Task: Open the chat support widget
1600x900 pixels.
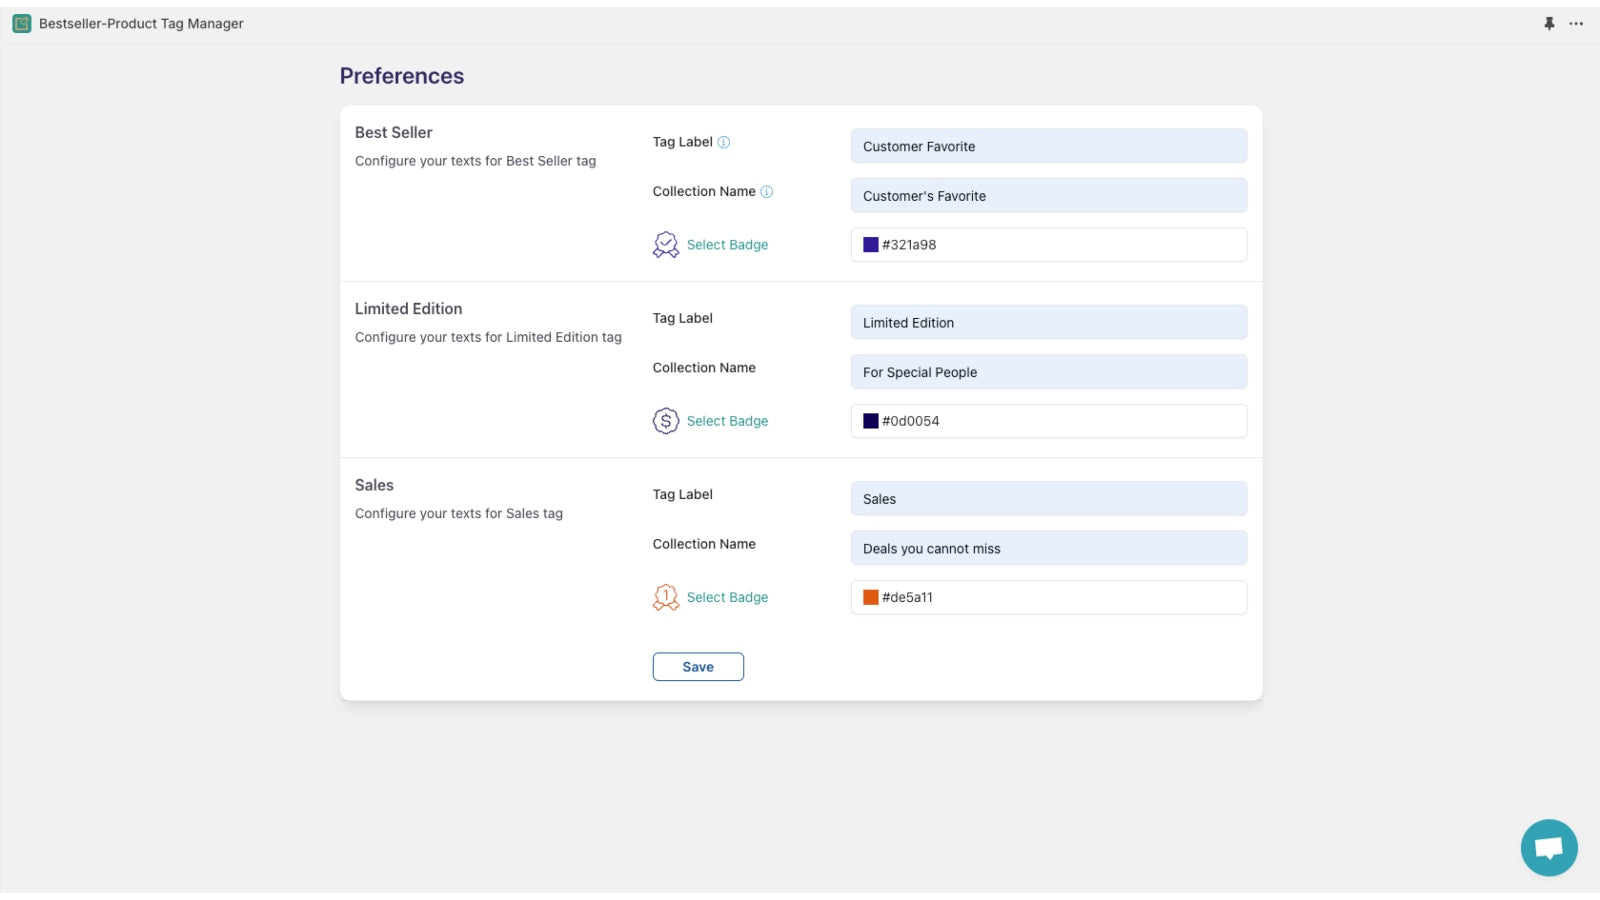Action: [x=1548, y=847]
